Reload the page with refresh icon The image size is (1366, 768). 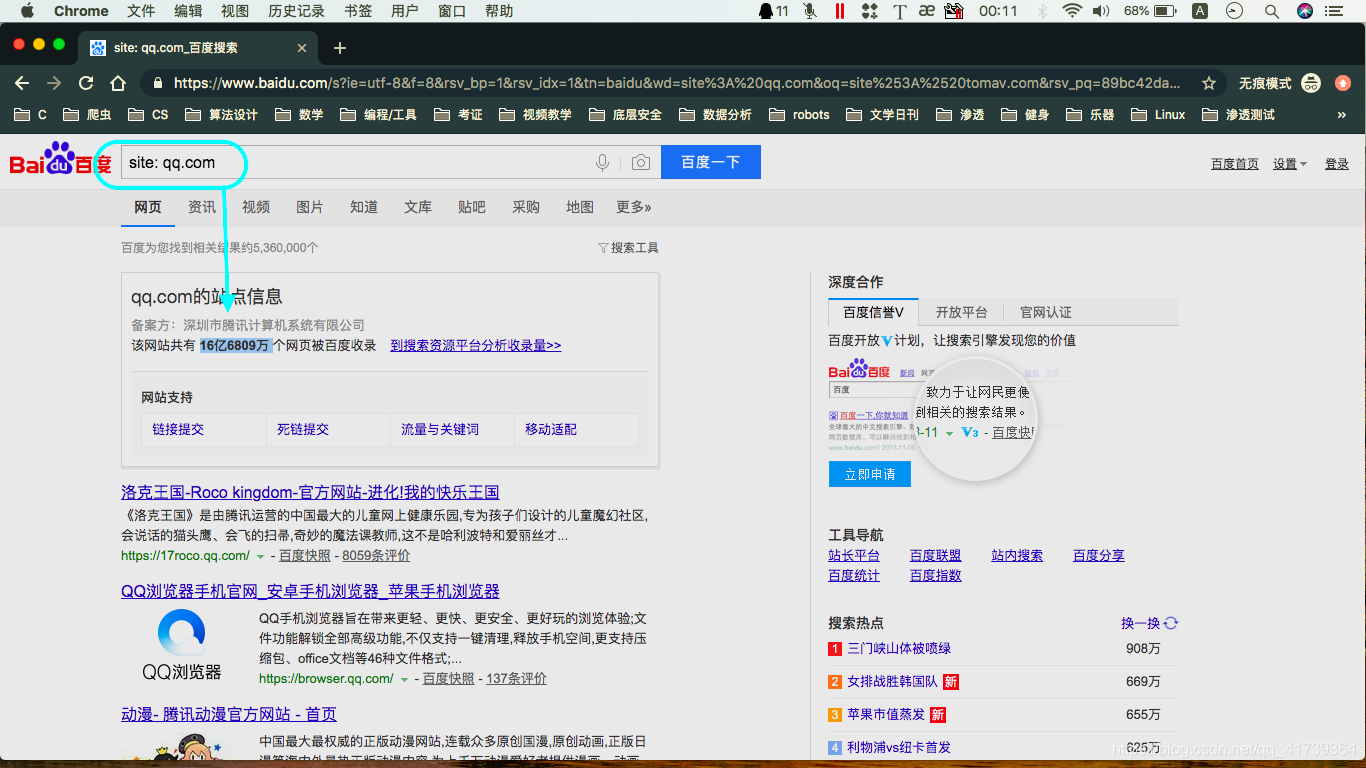tap(86, 83)
